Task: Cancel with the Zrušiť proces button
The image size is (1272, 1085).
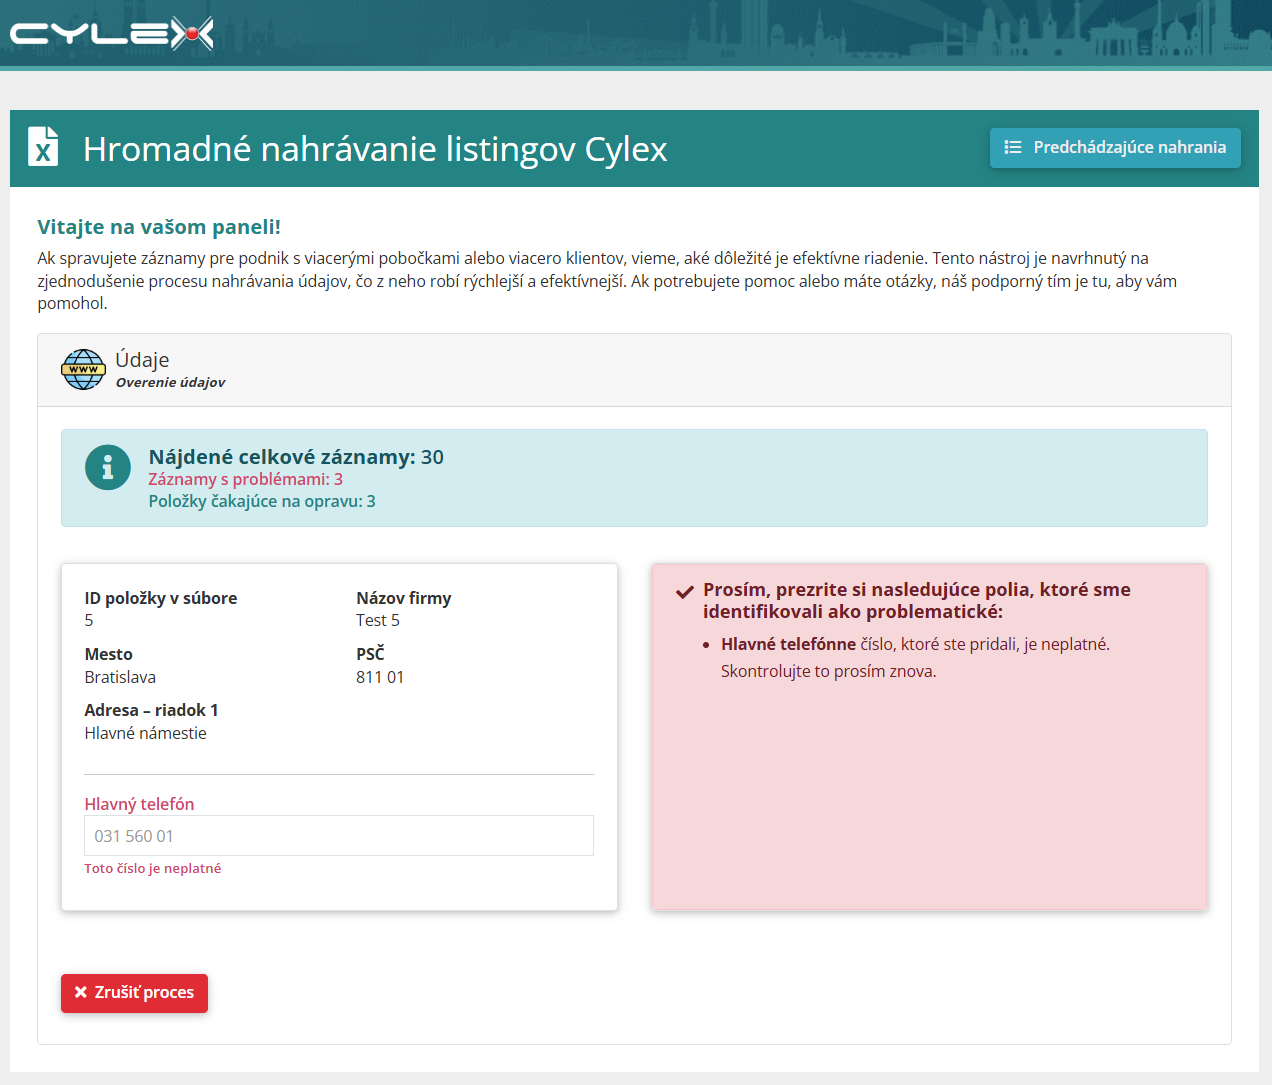Action: [x=134, y=993]
